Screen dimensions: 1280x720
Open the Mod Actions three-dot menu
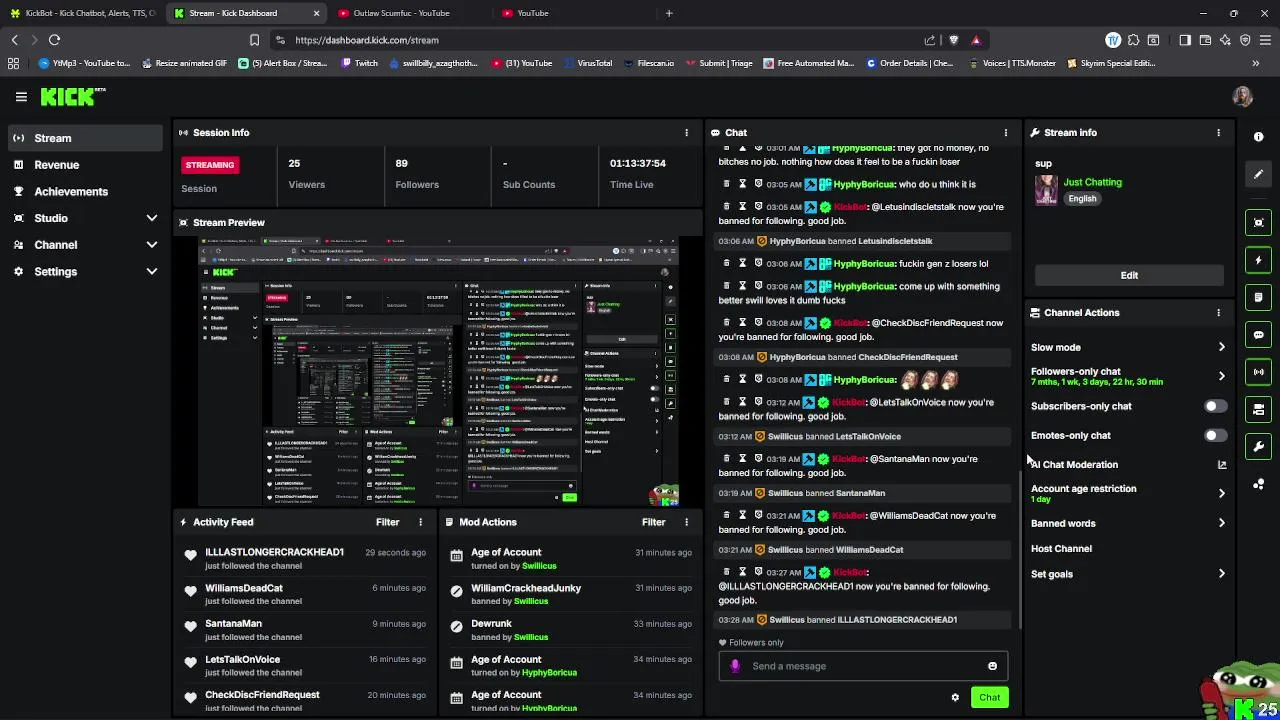tap(686, 522)
